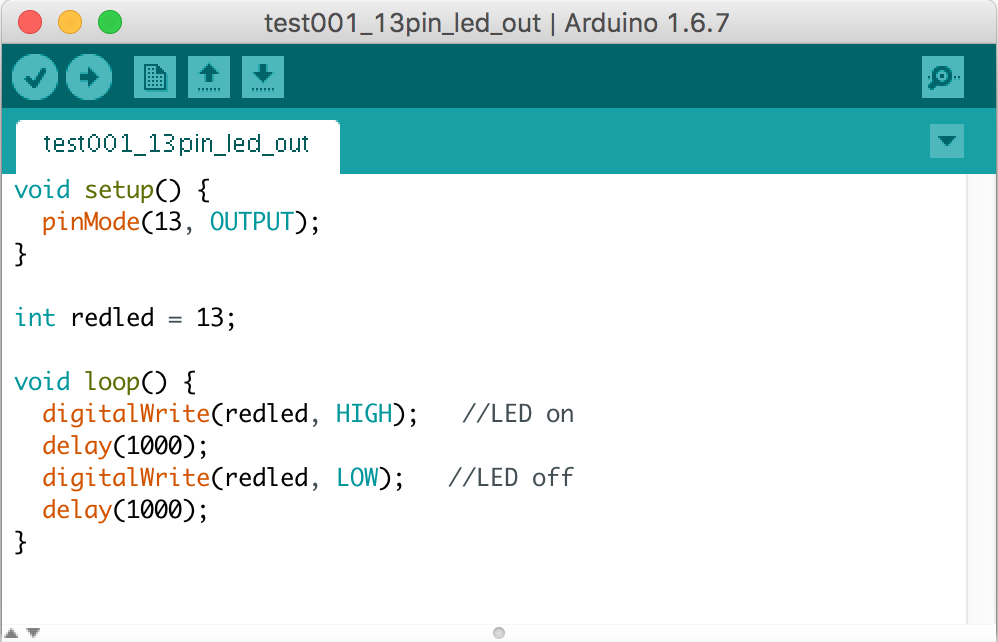Click the Verify checkmark button

click(35, 77)
